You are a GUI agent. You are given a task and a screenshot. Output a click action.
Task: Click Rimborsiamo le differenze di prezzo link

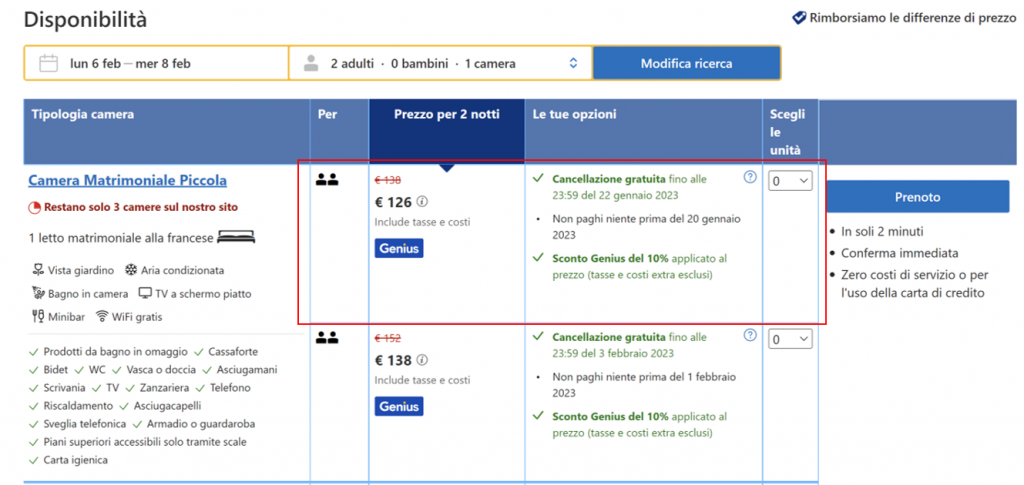click(898, 17)
